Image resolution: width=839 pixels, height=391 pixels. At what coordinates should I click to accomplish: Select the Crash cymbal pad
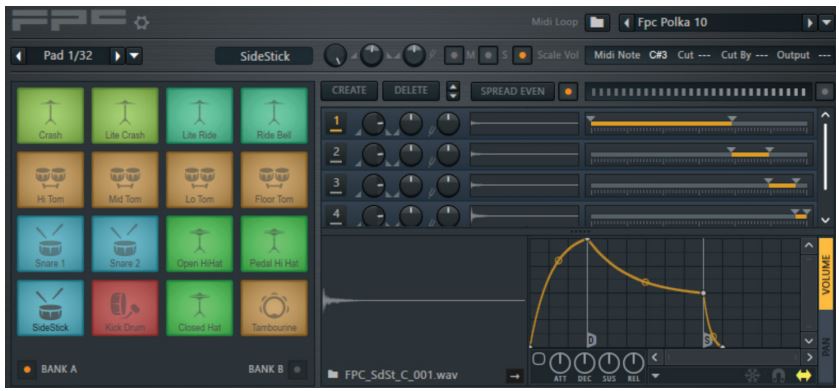tap(50, 116)
